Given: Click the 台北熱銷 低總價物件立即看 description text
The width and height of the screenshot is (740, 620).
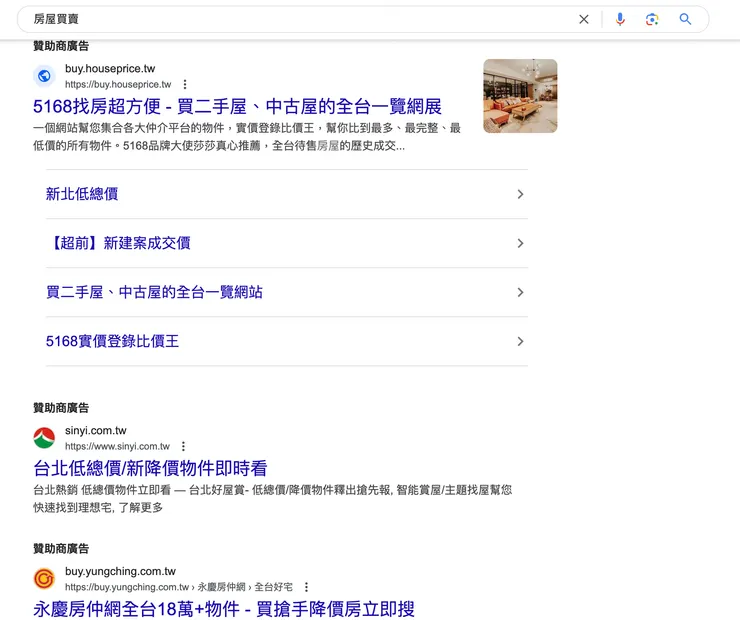Looking at the screenshot, I should click(x=272, y=499).
